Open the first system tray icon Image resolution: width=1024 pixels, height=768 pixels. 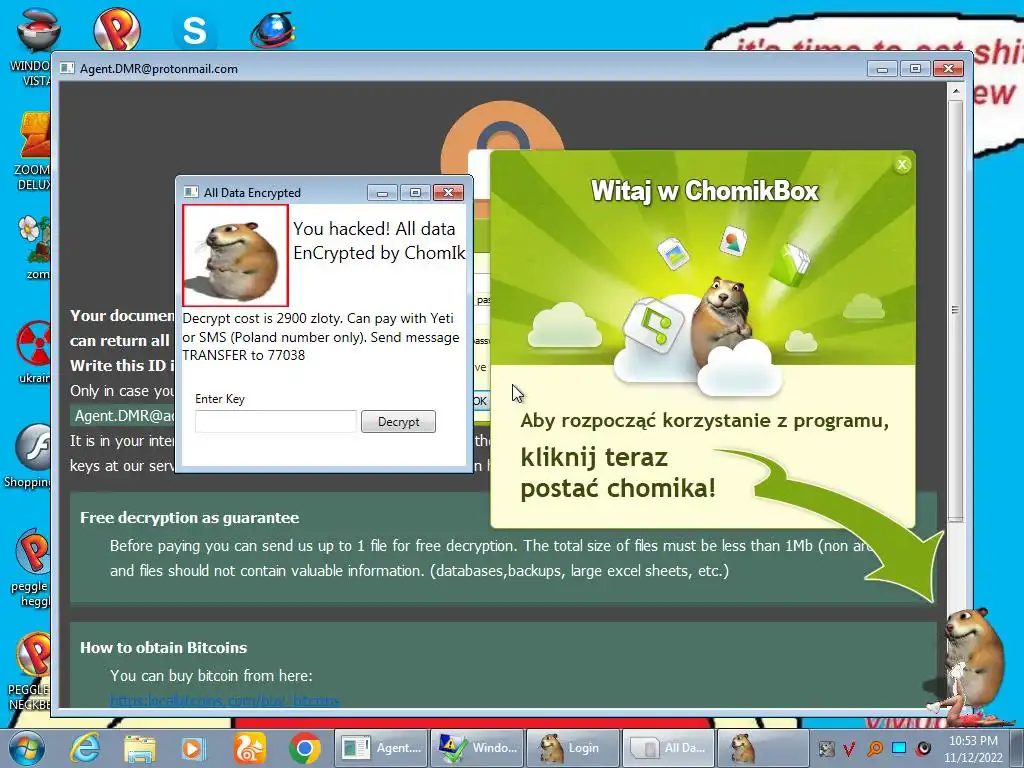[826, 748]
